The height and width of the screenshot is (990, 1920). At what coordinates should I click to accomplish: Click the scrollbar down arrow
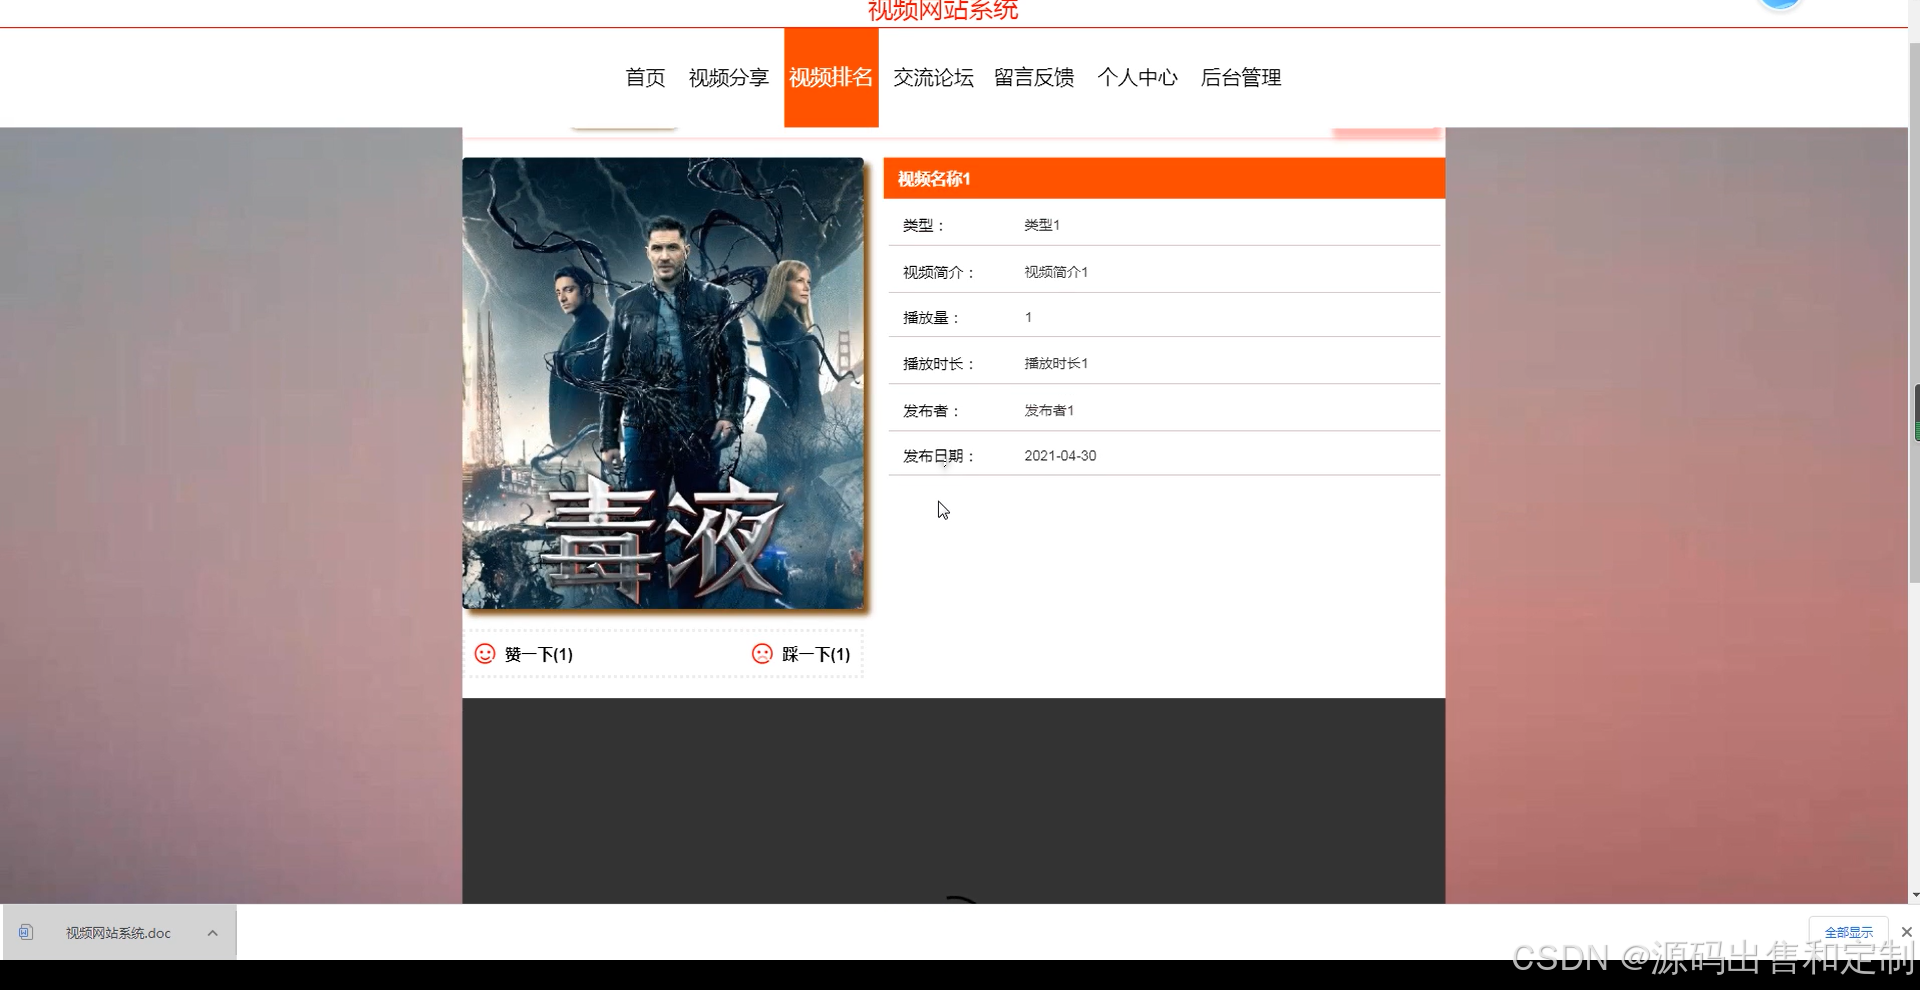(x=1914, y=895)
